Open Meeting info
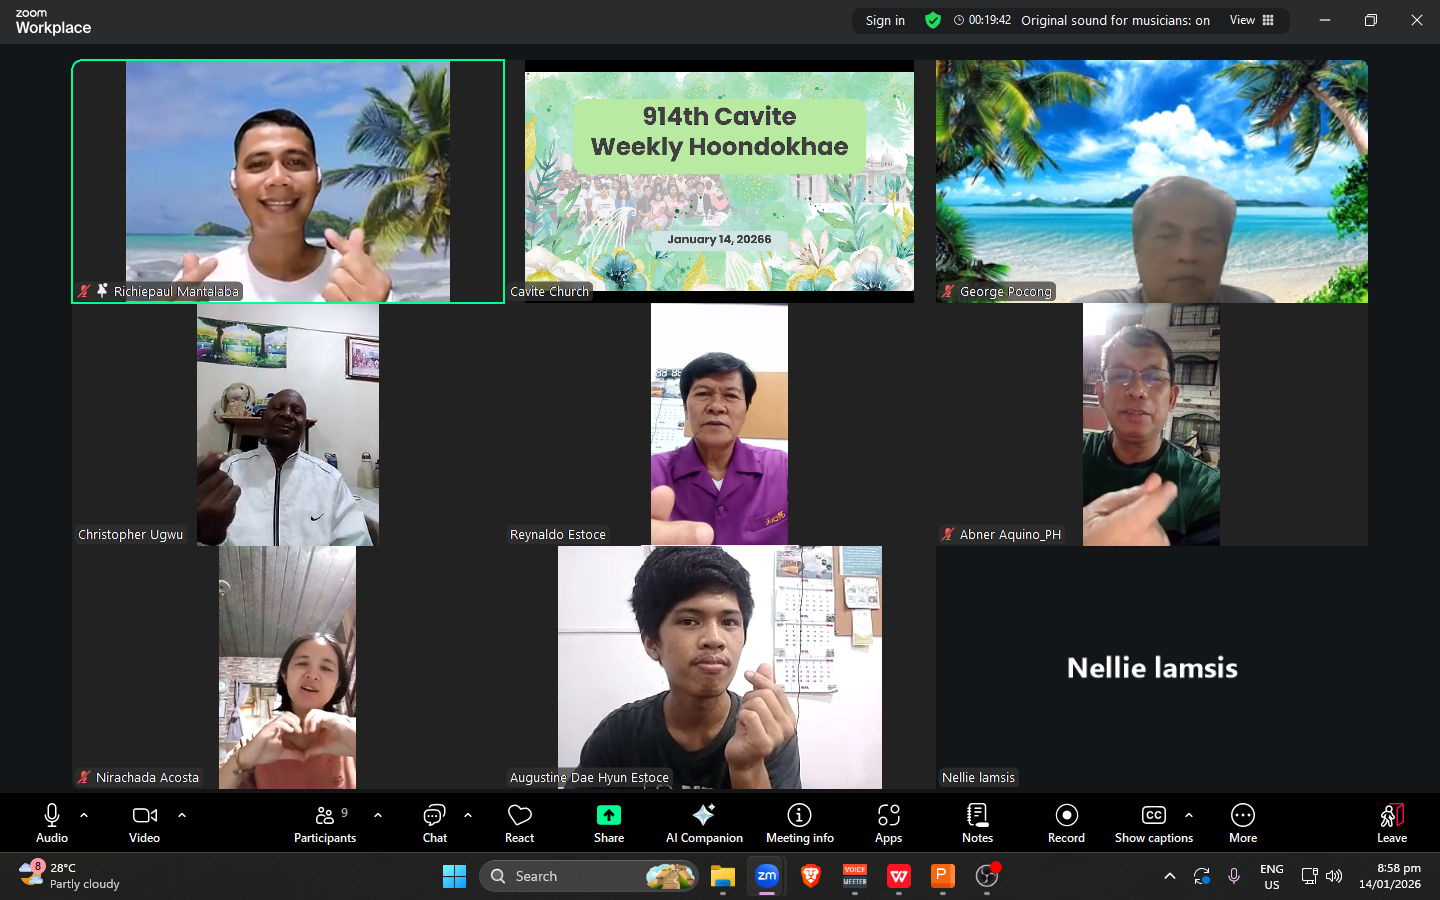The height and width of the screenshot is (900, 1440). [799, 816]
